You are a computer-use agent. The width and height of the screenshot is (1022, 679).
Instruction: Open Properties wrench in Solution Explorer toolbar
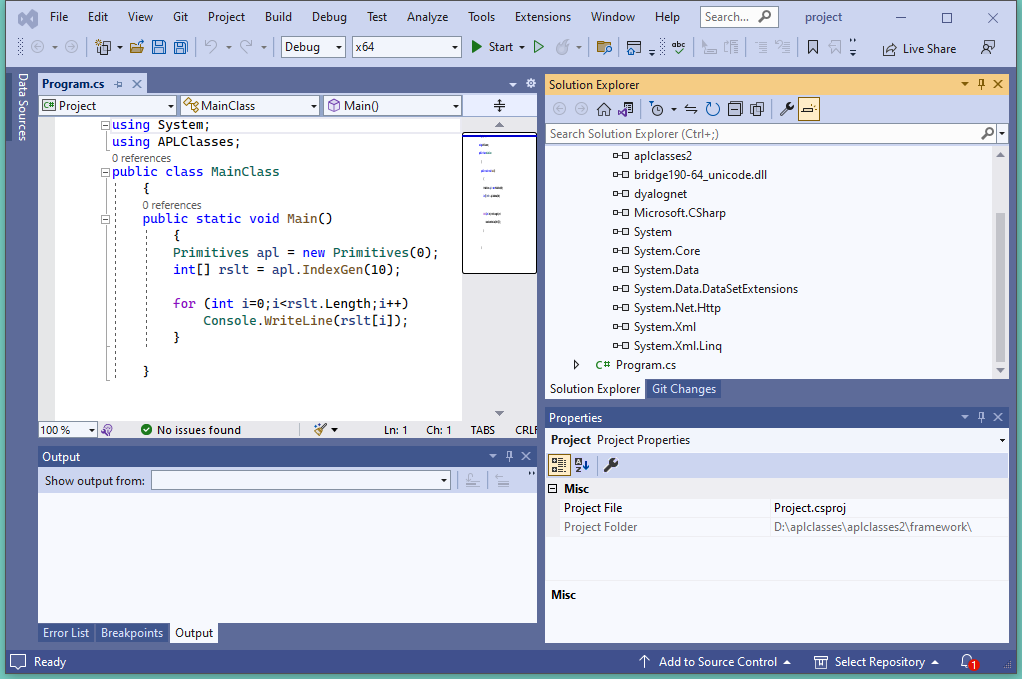[786, 109]
